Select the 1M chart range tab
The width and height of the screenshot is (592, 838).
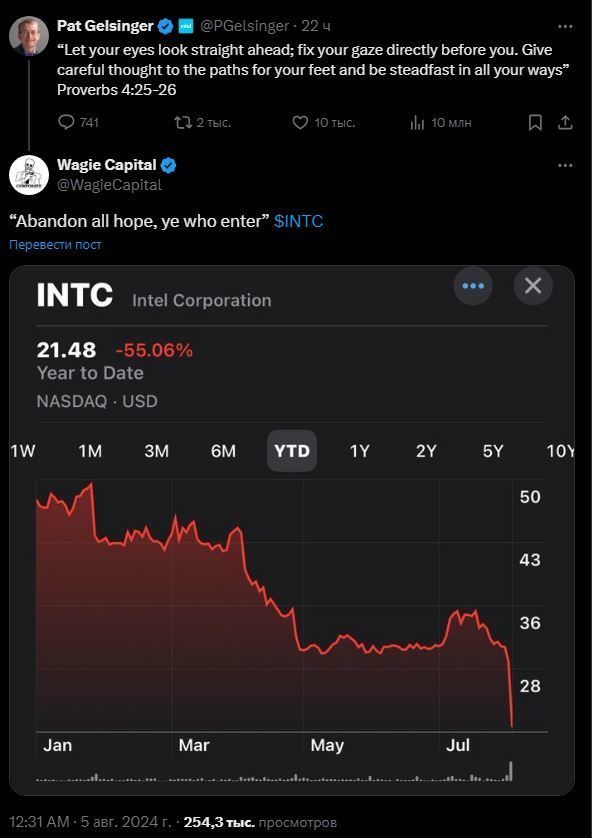[90, 451]
